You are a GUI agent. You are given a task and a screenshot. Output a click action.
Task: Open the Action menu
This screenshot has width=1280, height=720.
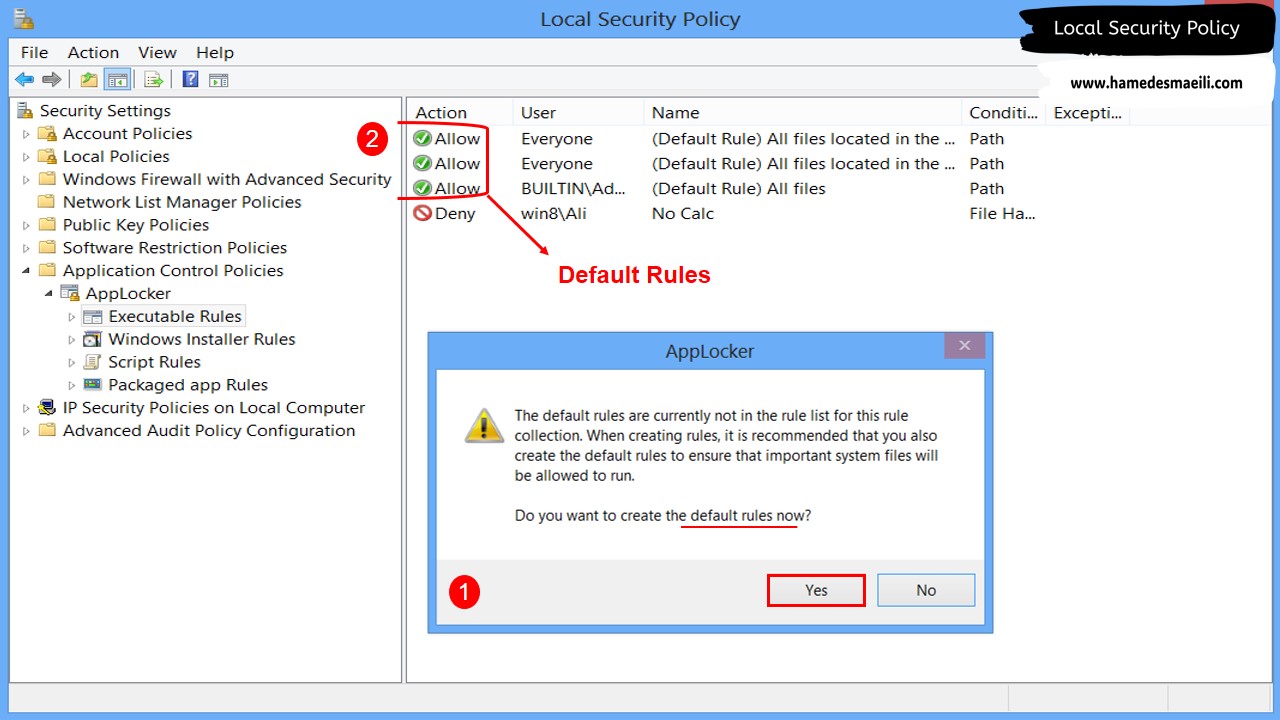(93, 52)
